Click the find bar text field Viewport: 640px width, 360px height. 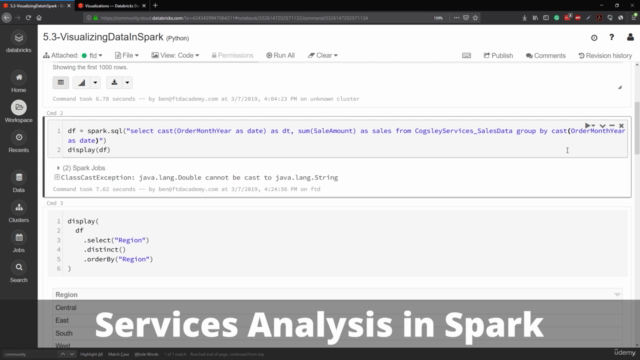[x=29, y=354]
